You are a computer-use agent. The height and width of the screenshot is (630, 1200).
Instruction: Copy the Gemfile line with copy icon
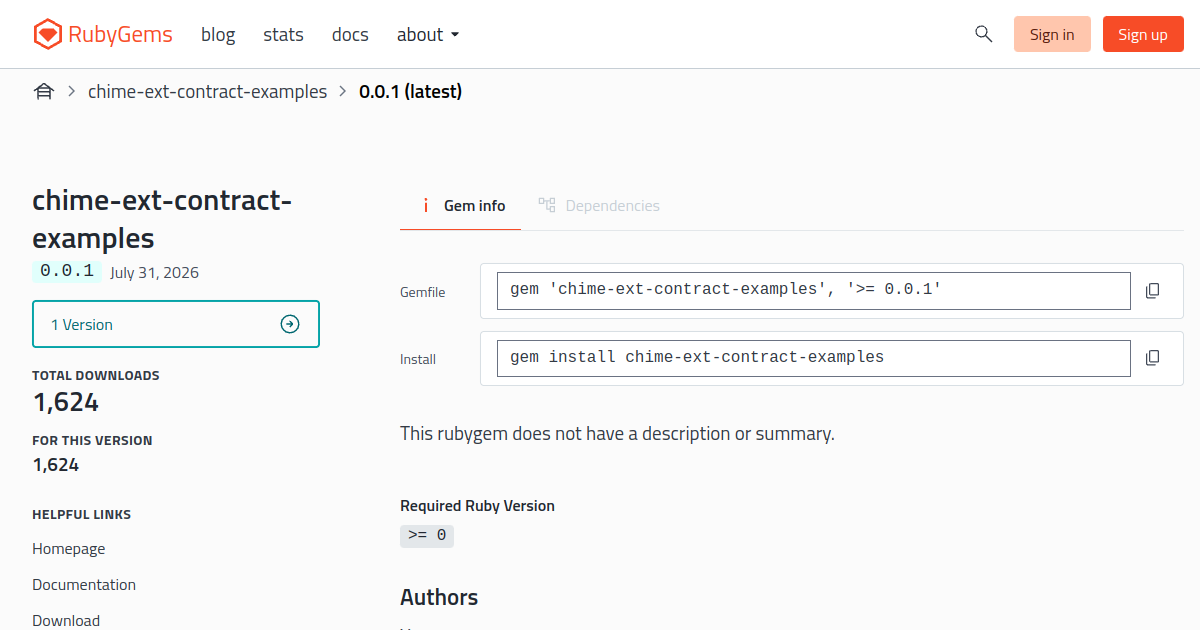coord(1152,291)
